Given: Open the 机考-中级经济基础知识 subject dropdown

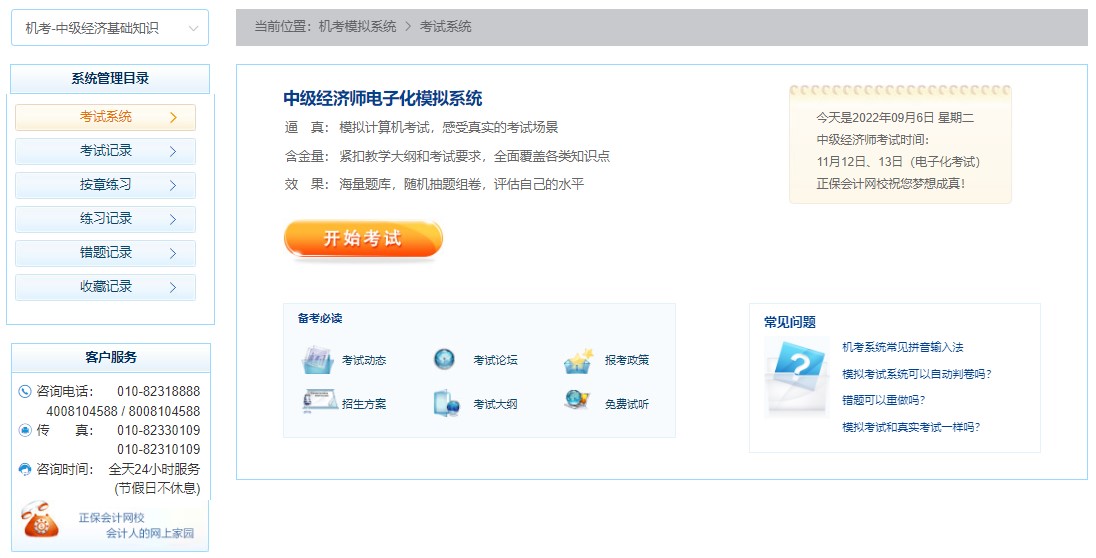Looking at the screenshot, I should click(110, 28).
